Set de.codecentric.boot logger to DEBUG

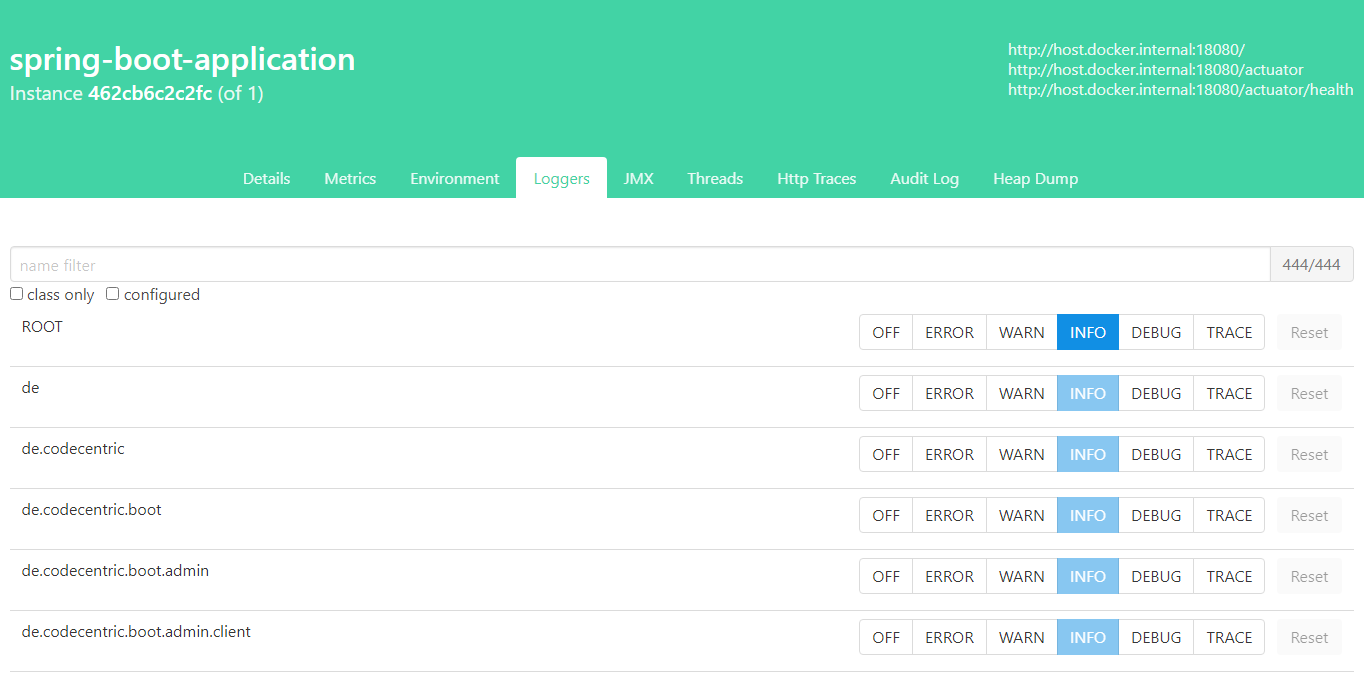click(1156, 515)
